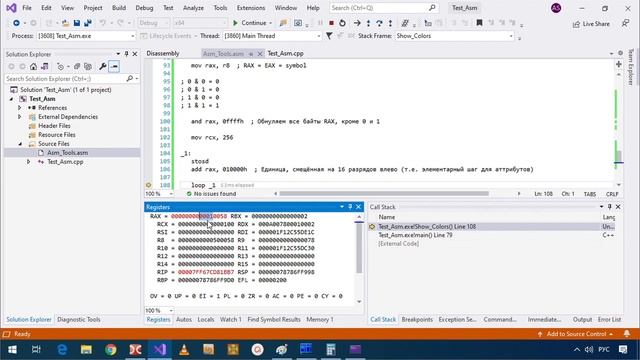Image resolution: width=640 pixels, height=360 pixels.
Task: Open Chrome from the taskbar
Action: pos(111,349)
